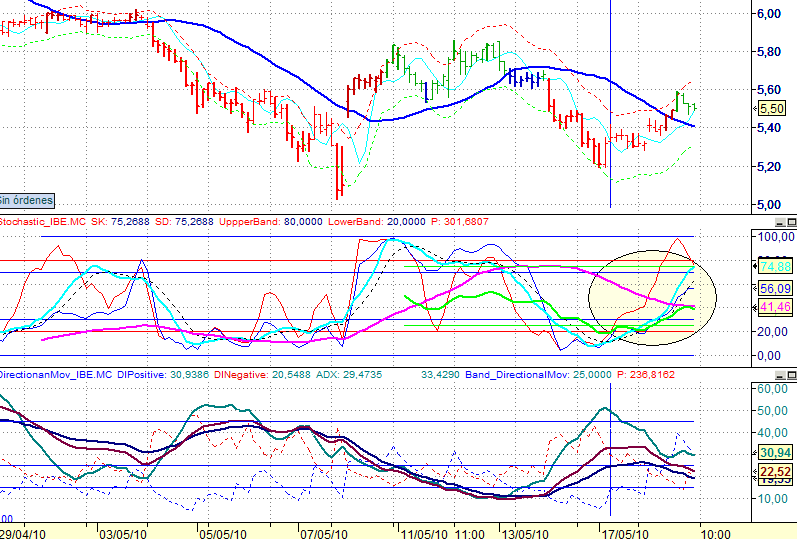Click the 'P: 236,8162' value

coord(646,375)
